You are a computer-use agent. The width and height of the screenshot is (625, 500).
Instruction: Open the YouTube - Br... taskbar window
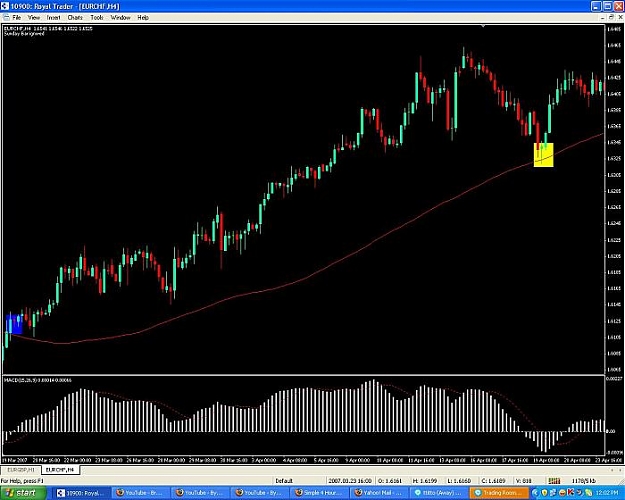click(x=141, y=493)
